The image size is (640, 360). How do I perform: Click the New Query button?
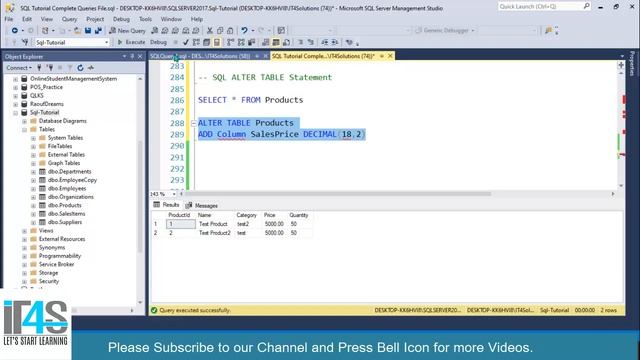pyautogui.click(x=127, y=31)
